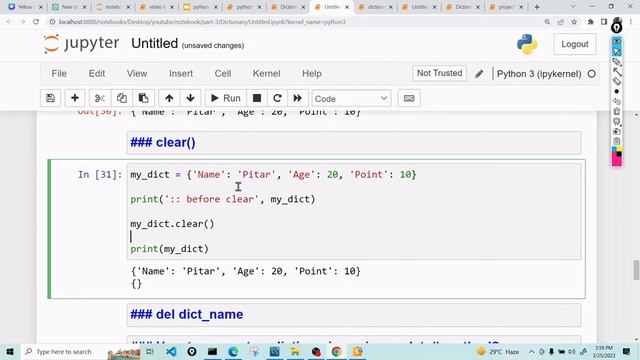
Task: Click the notebook vertical scrollbar thumb
Action: click(x=636, y=270)
